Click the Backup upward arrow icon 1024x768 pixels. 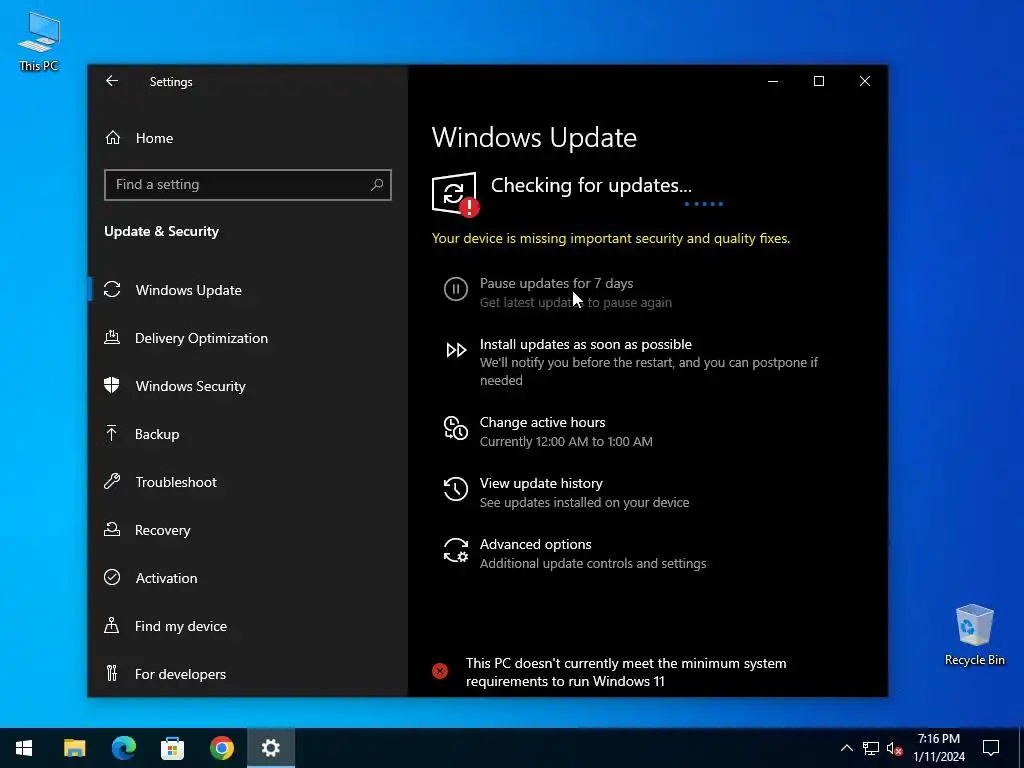click(x=112, y=433)
